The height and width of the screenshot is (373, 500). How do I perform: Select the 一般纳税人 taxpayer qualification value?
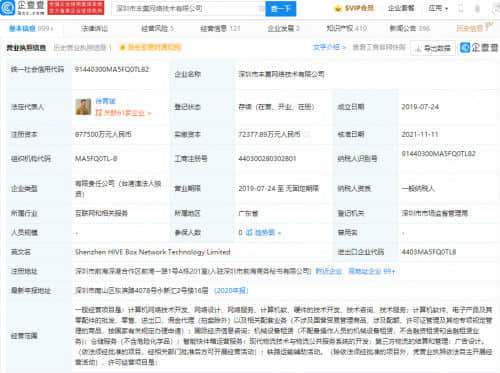(418, 189)
